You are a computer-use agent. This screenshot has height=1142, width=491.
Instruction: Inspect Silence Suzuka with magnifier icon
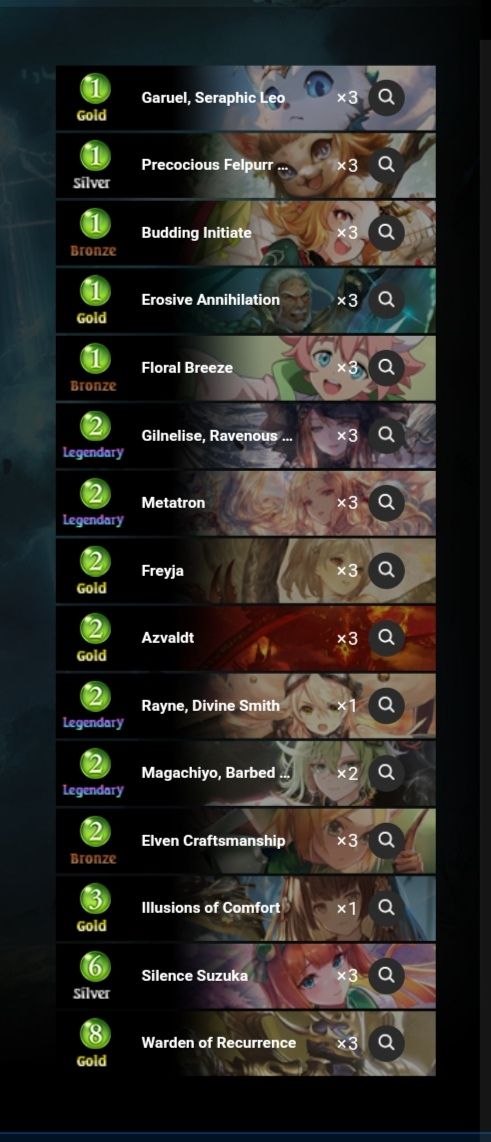[386, 974]
